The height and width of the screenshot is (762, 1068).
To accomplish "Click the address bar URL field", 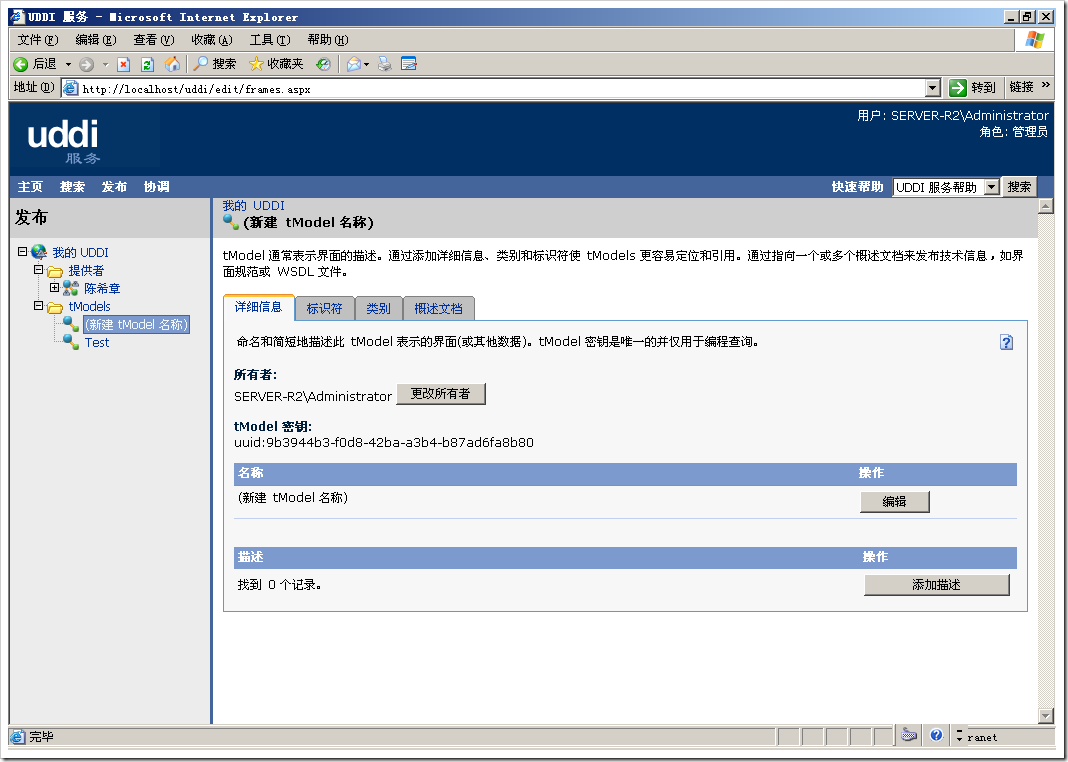I will [x=503, y=89].
